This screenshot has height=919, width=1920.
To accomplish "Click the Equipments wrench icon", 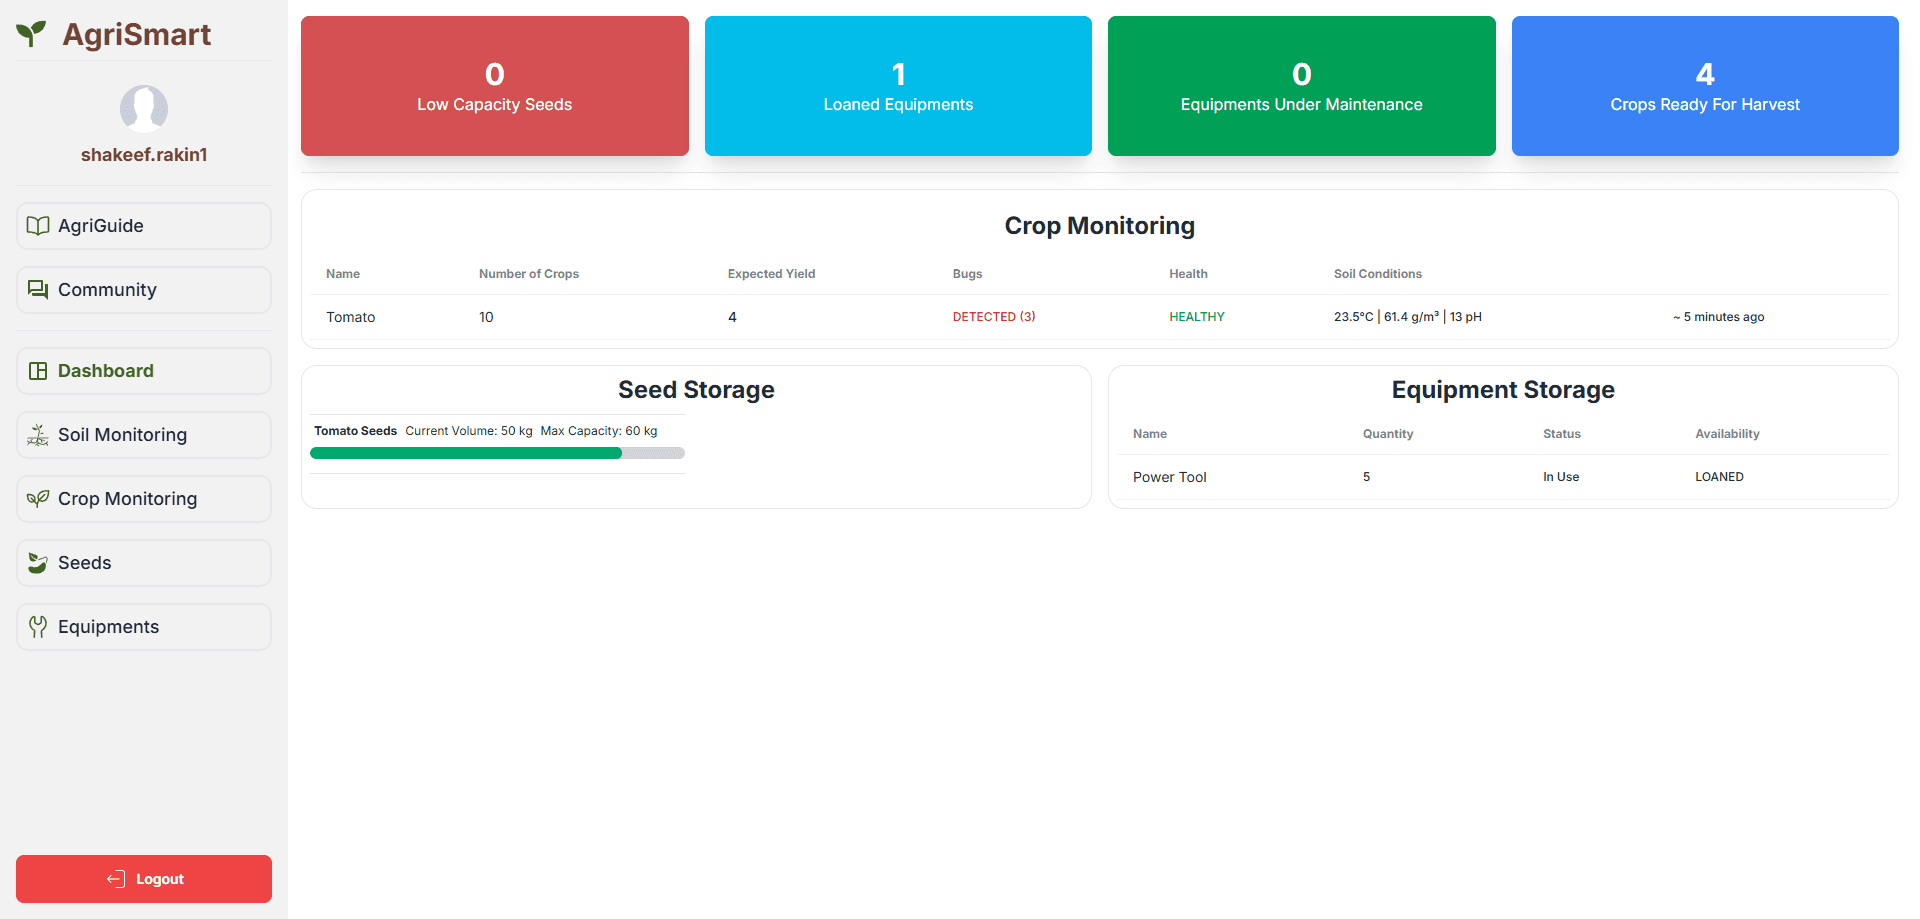I will tap(38, 627).
